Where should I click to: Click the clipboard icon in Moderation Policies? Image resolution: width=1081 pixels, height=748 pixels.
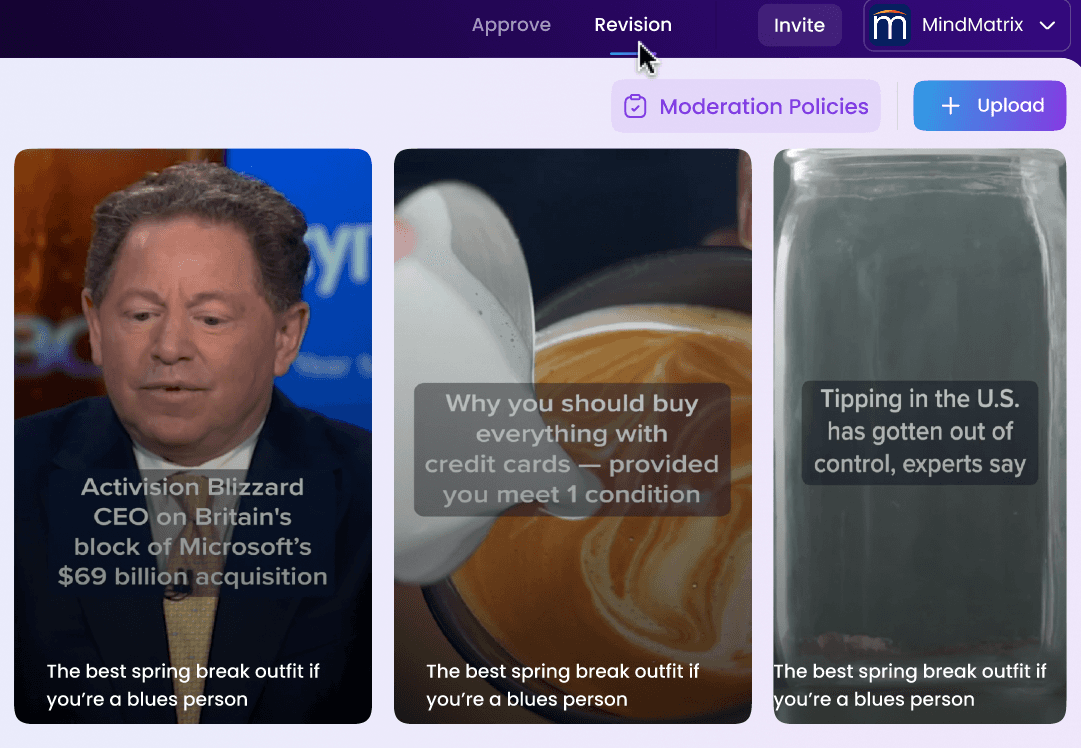[x=635, y=106]
